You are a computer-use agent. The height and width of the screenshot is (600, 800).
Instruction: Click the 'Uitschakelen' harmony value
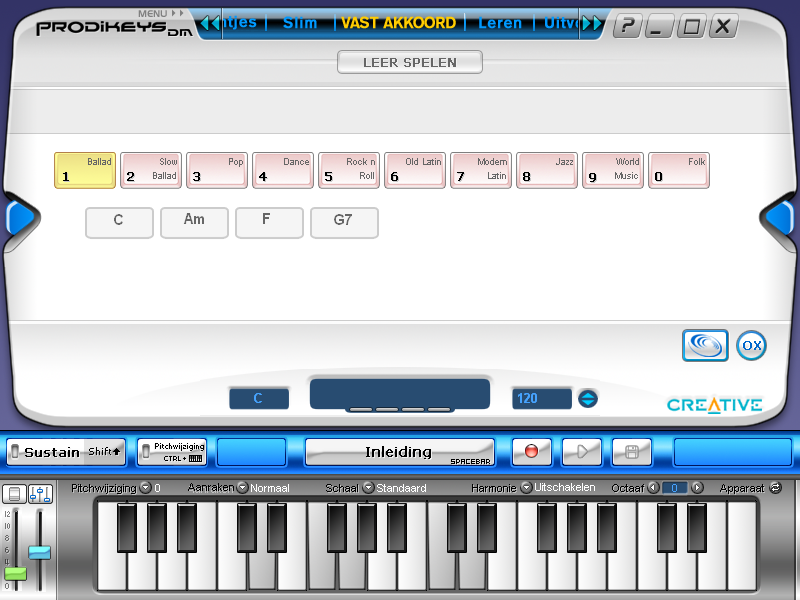(x=565, y=488)
